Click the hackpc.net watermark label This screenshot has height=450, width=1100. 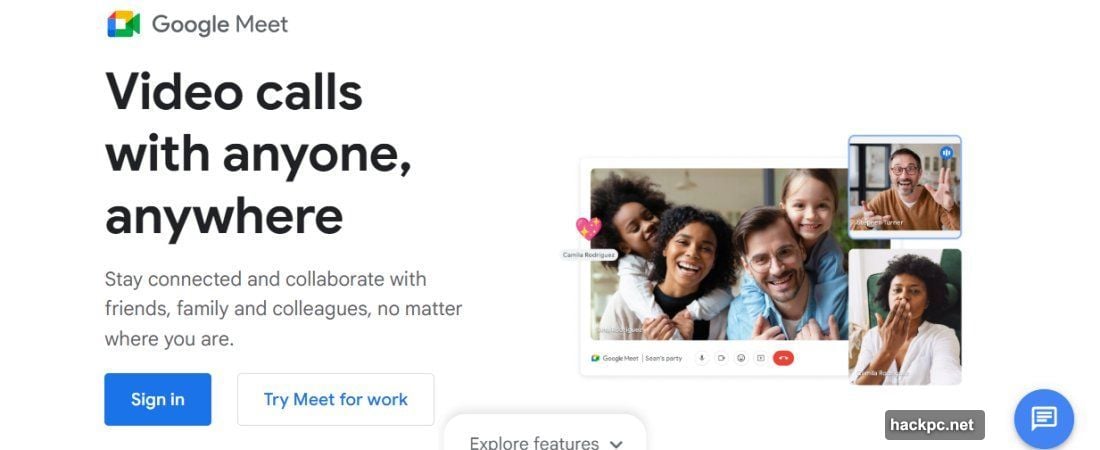(x=934, y=425)
